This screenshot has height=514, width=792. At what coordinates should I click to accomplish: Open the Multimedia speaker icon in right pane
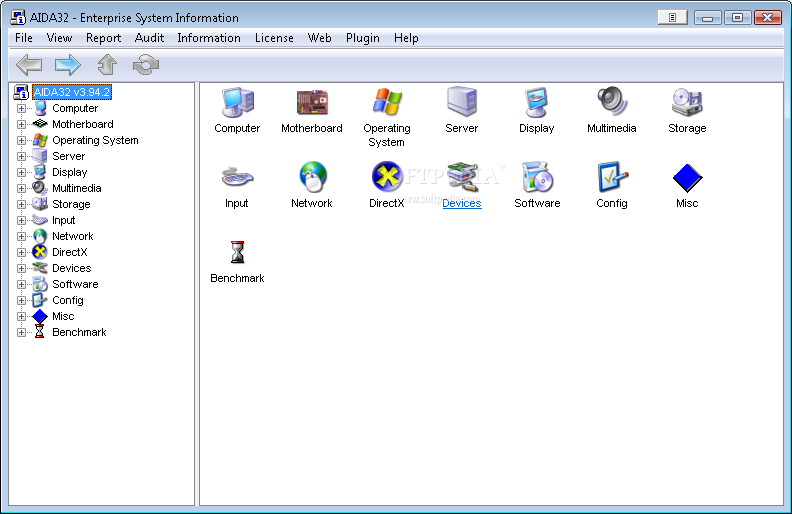tap(612, 101)
